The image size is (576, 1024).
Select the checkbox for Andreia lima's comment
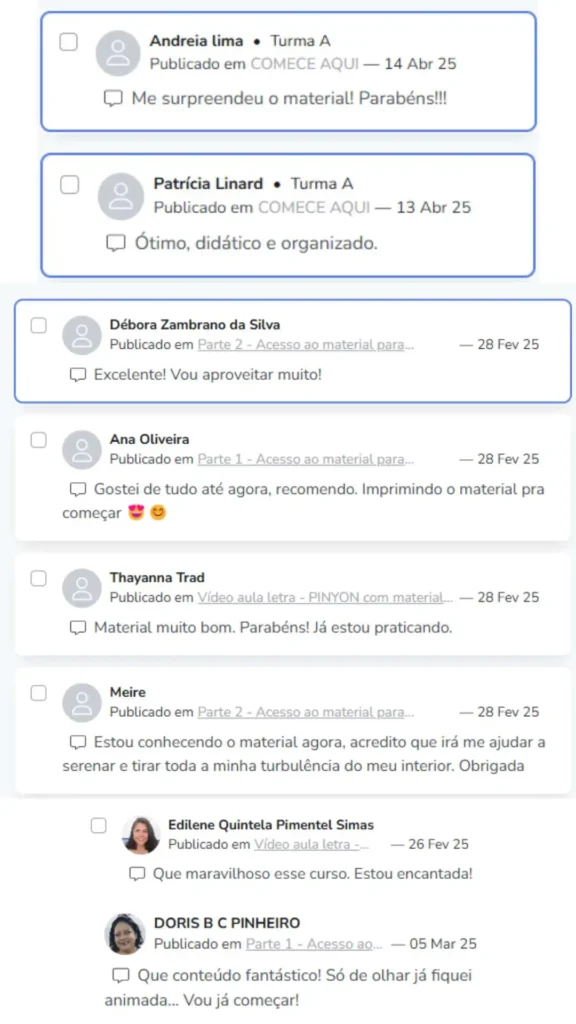[69, 42]
